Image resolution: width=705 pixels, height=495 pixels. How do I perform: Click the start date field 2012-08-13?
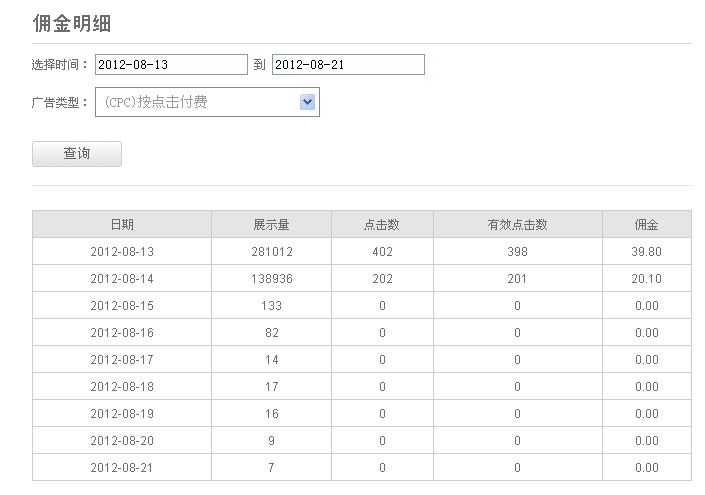coord(171,65)
